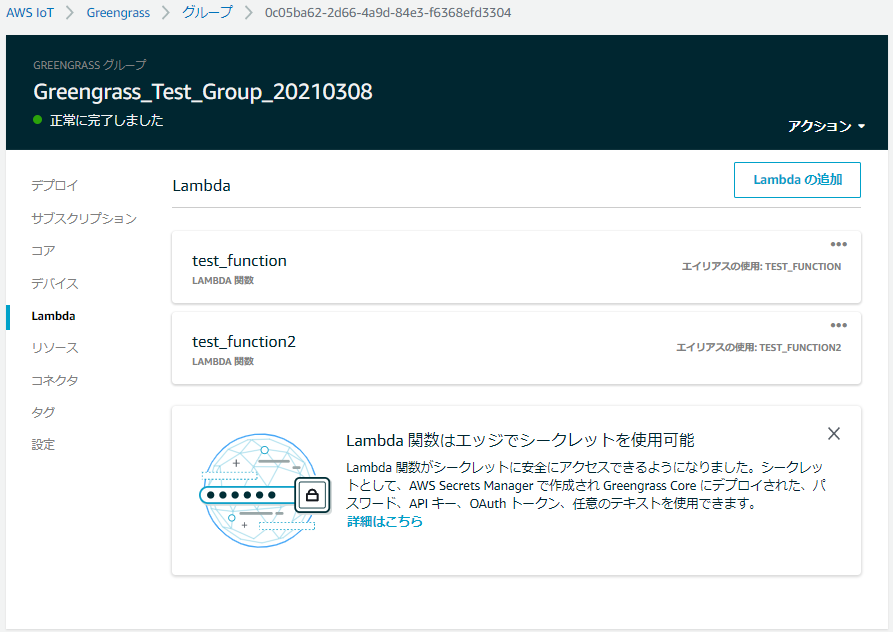Screen dimensions: 893x632
Task: Open the test_function2 card's three-dot menu
Action: coord(838,325)
